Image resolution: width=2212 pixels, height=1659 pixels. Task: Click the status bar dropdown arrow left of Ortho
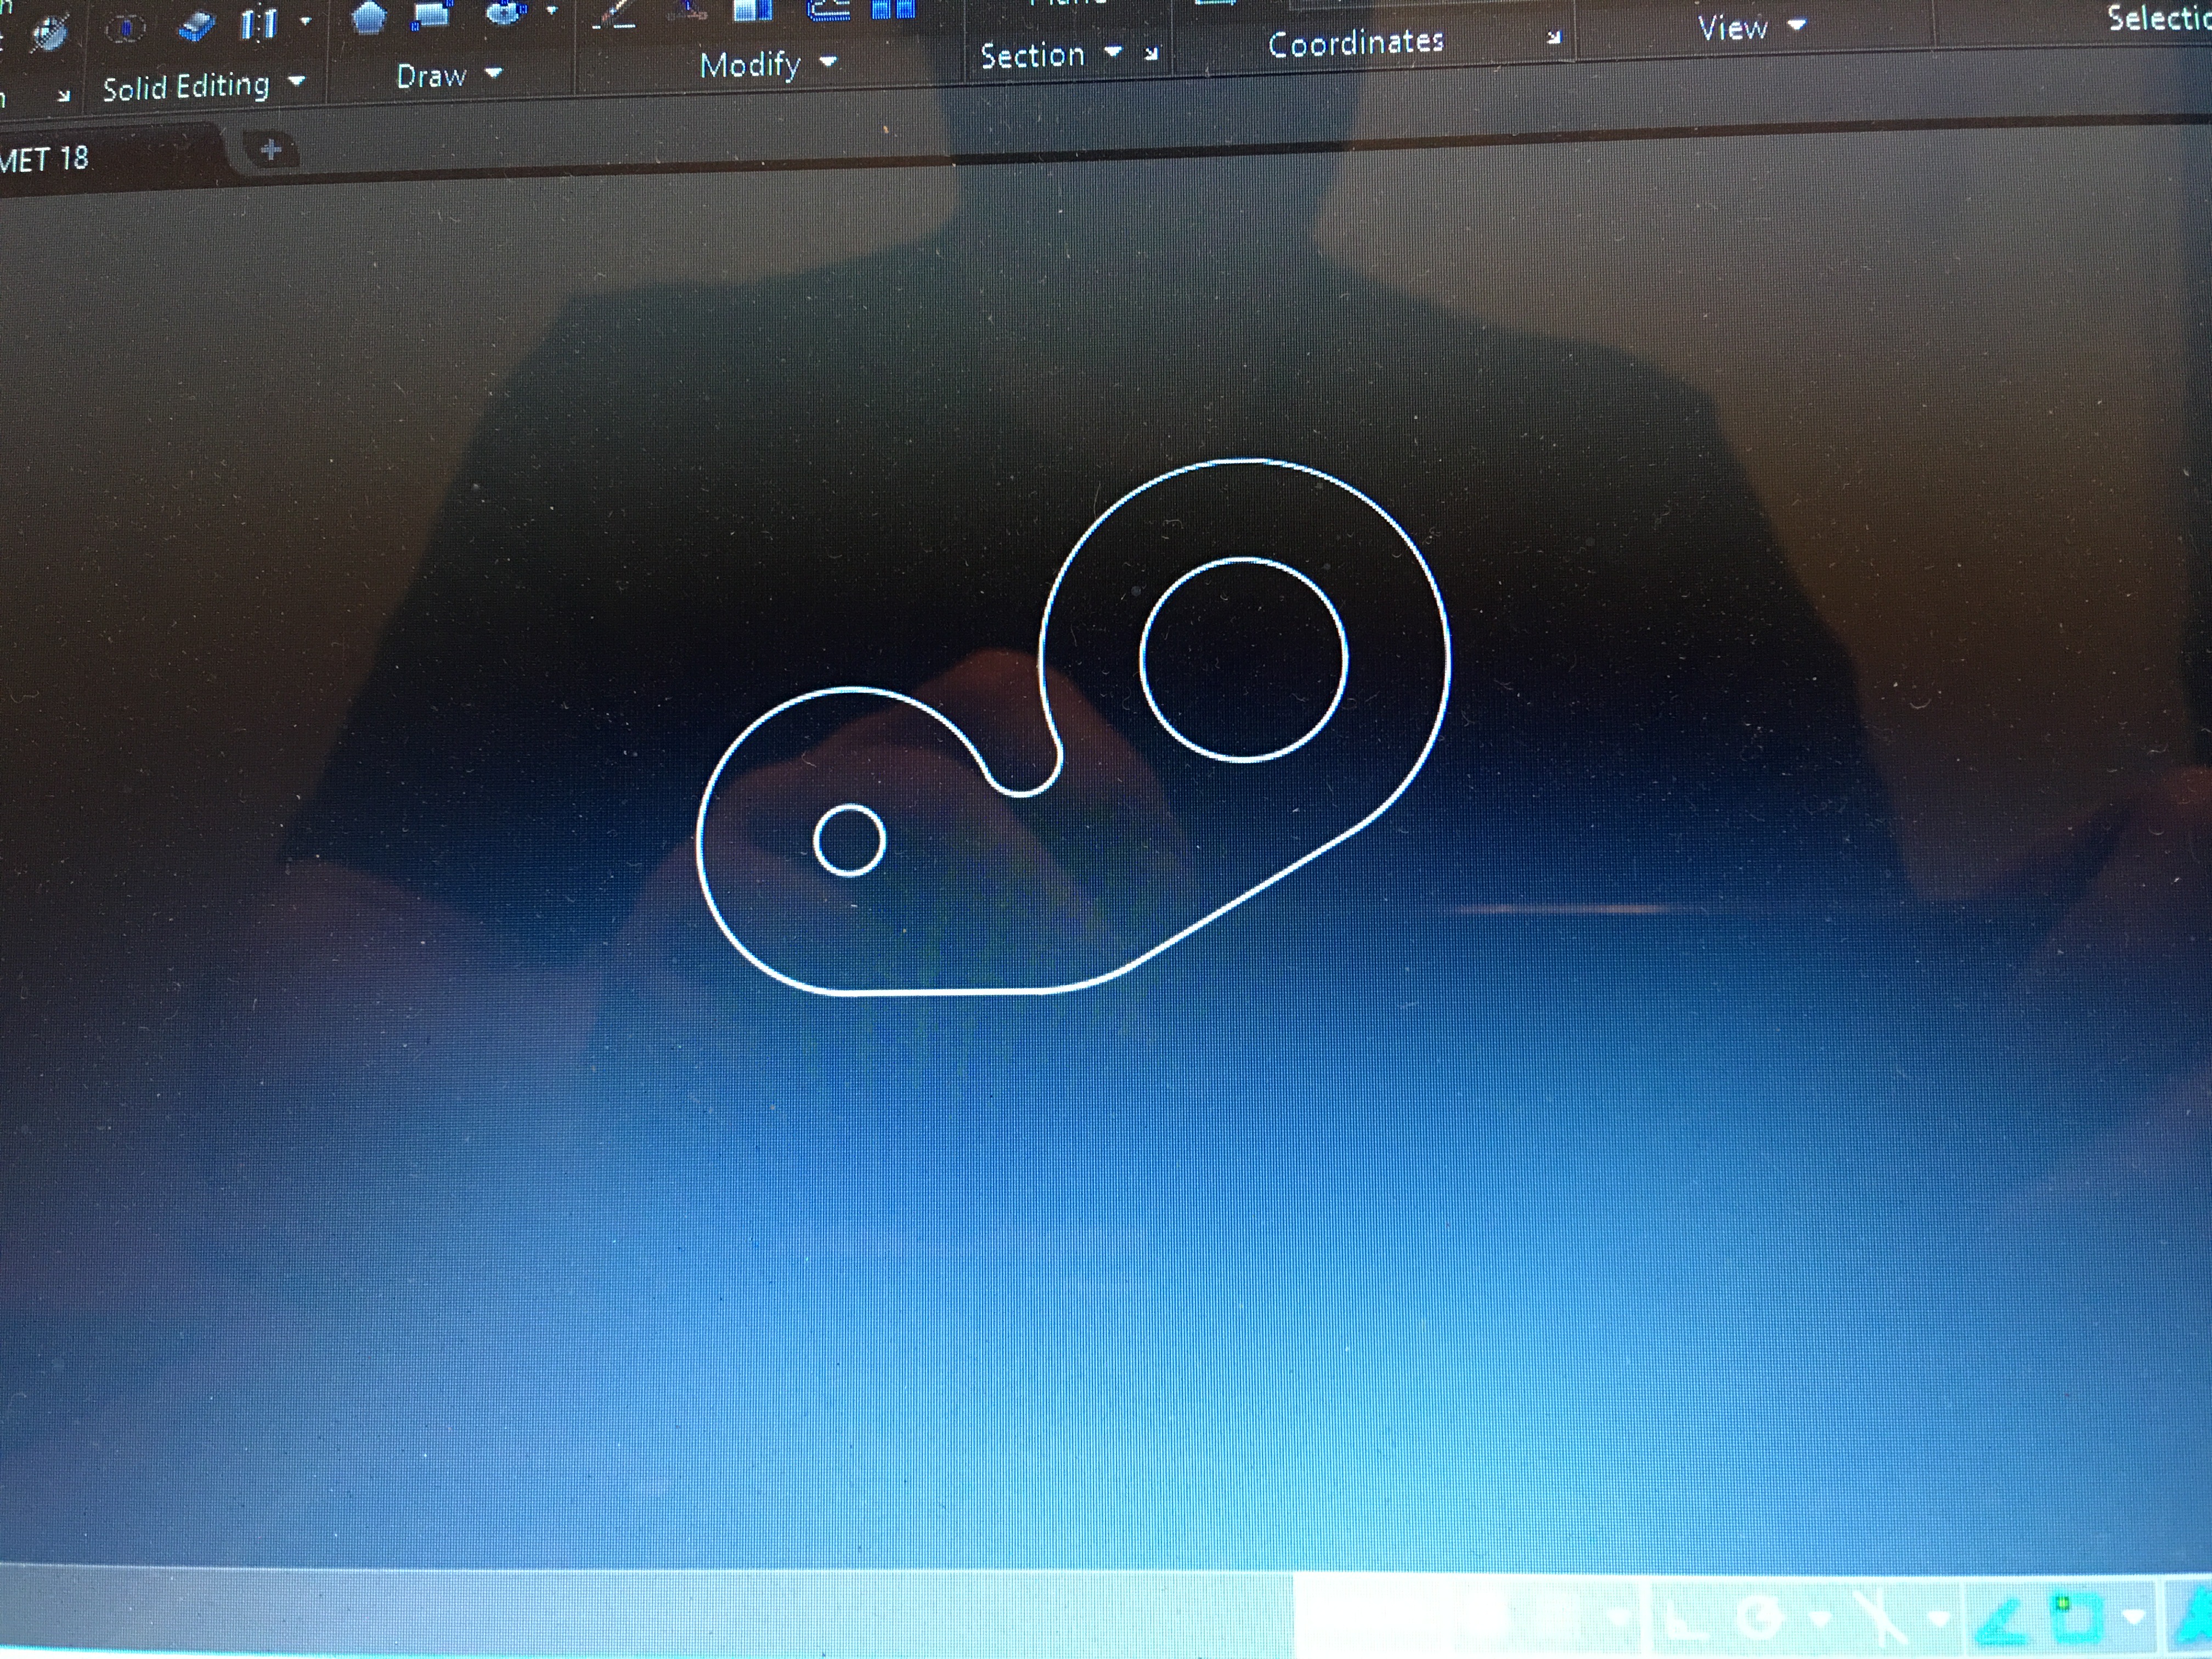[x=1618, y=1618]
